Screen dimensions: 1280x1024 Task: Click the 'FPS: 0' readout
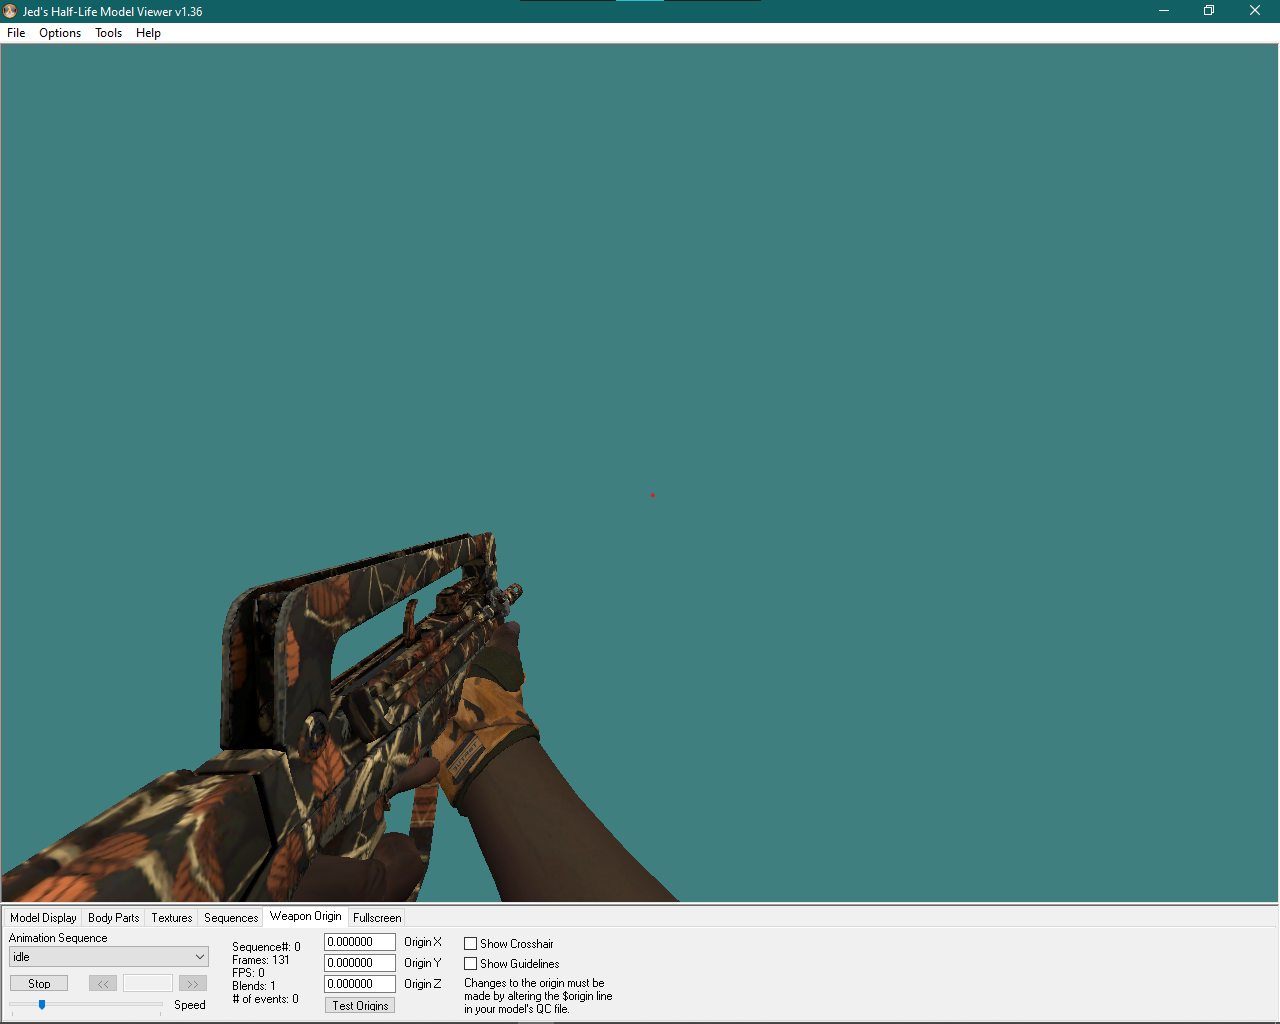point(248,973)
